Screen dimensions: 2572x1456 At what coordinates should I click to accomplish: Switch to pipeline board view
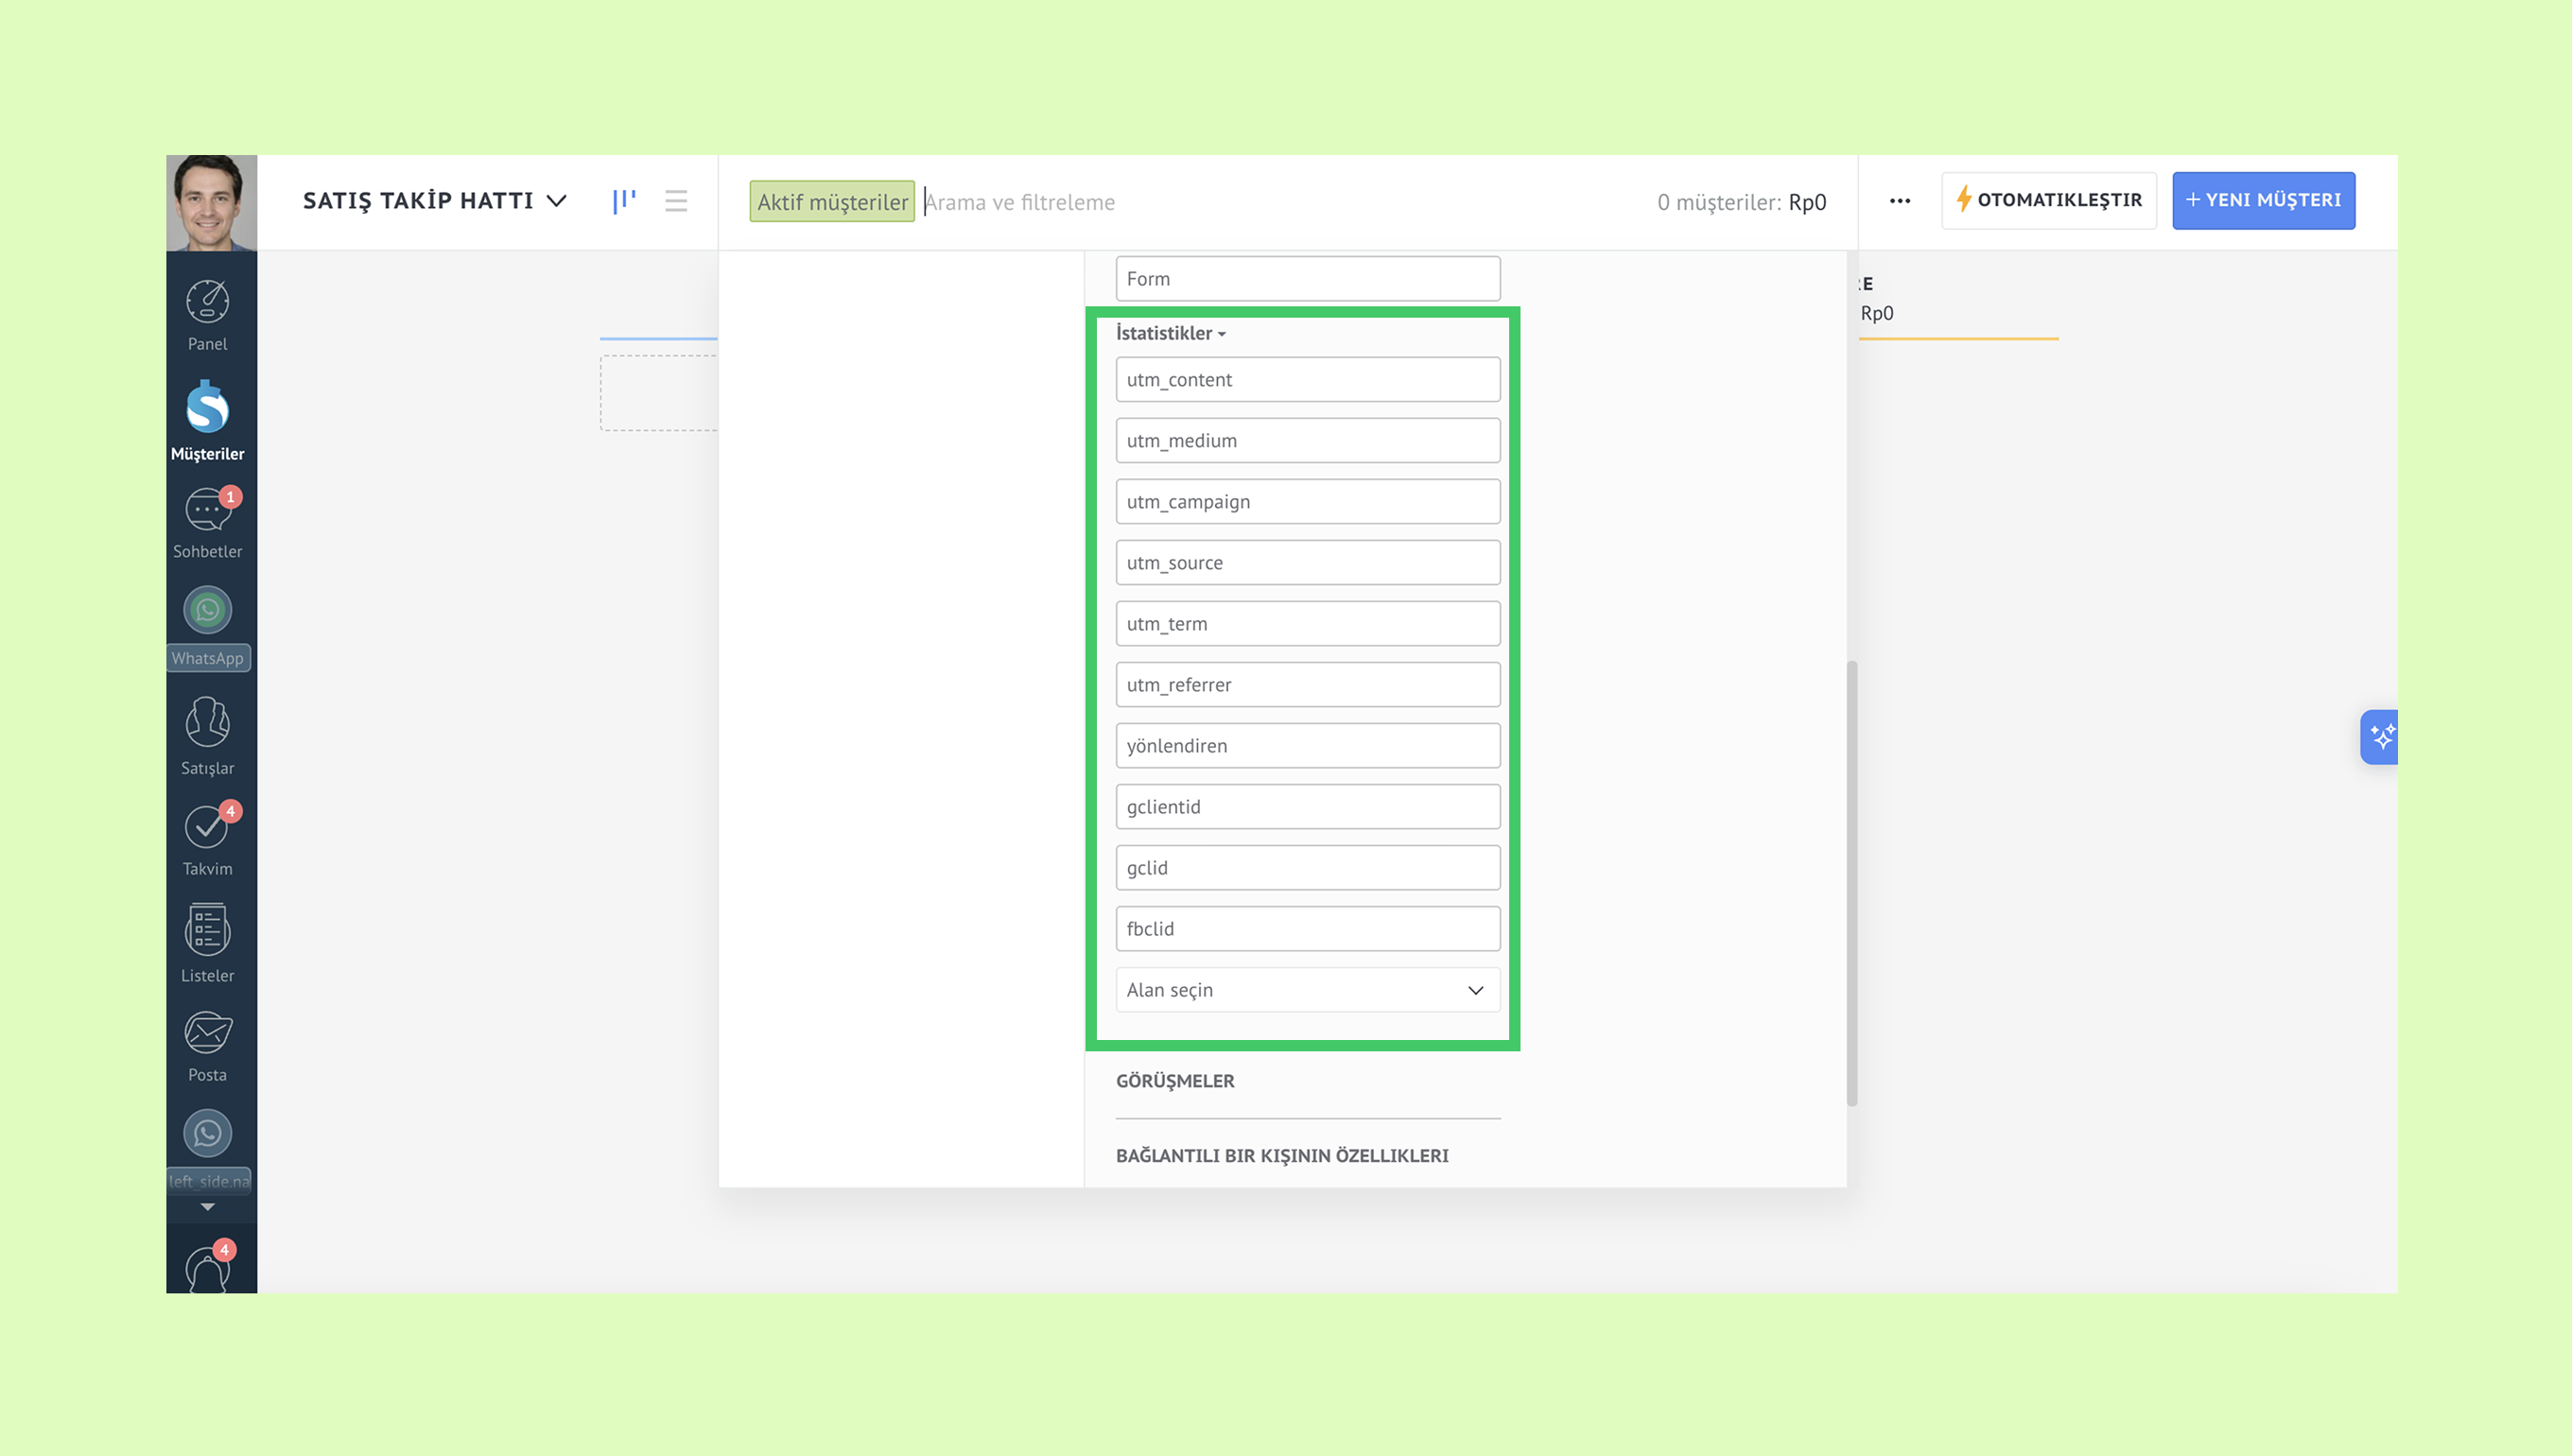[624, 201]
